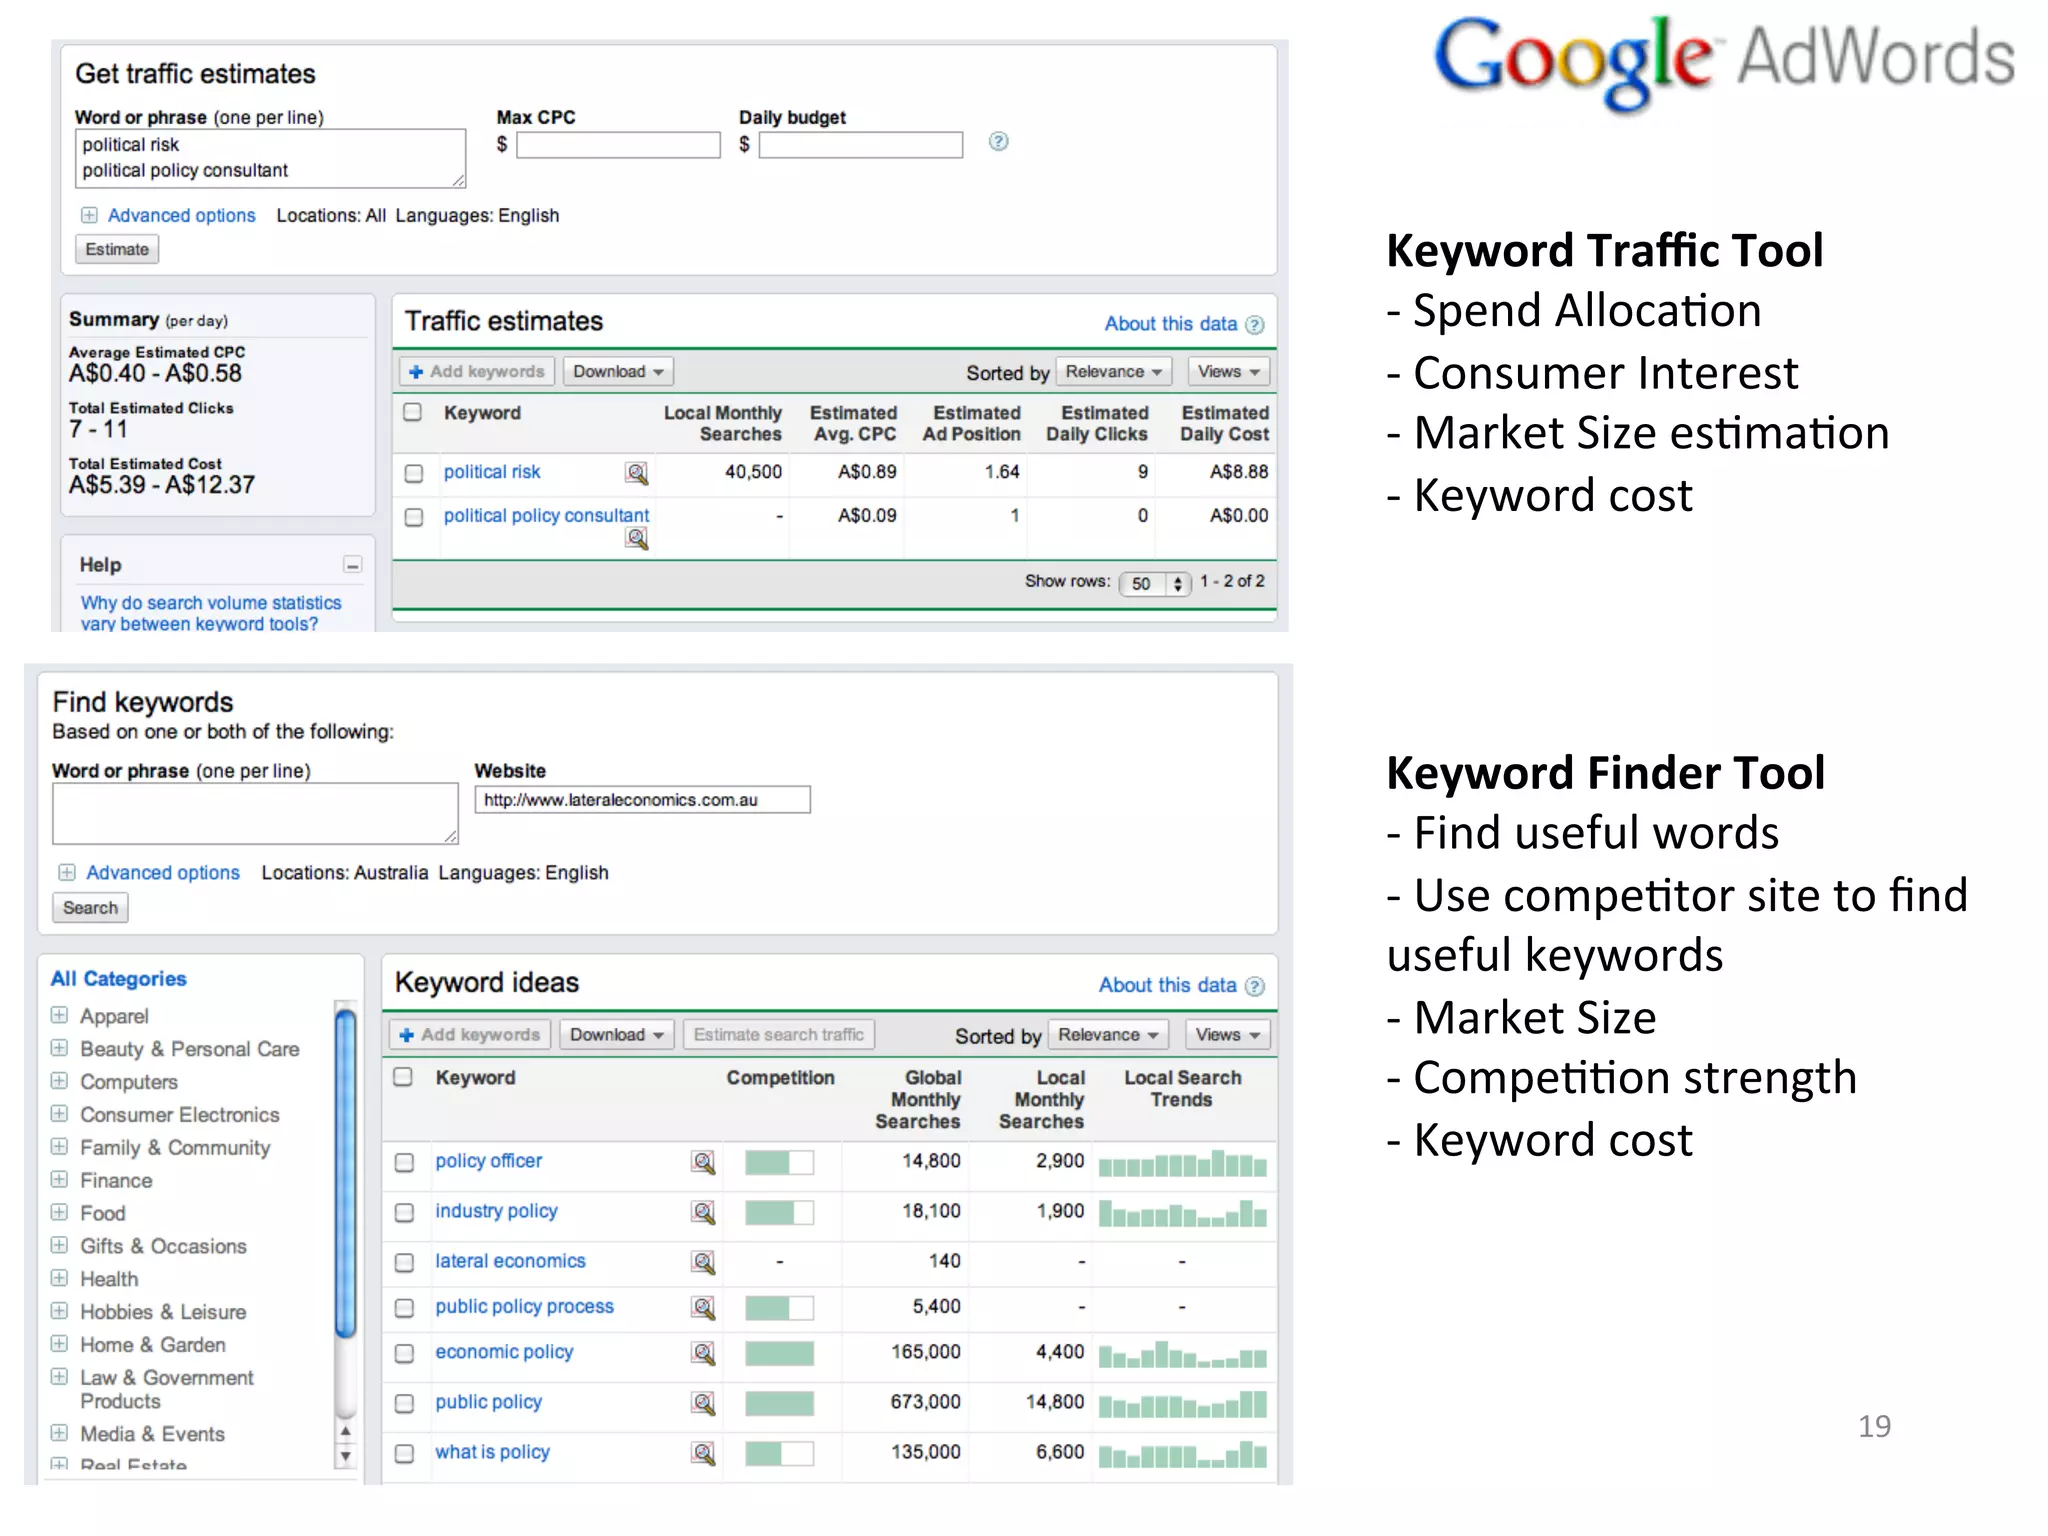Click the Search button under Find keywords
The image size is (2048, 1536).
pyautogui.click(x=90, y=908)
